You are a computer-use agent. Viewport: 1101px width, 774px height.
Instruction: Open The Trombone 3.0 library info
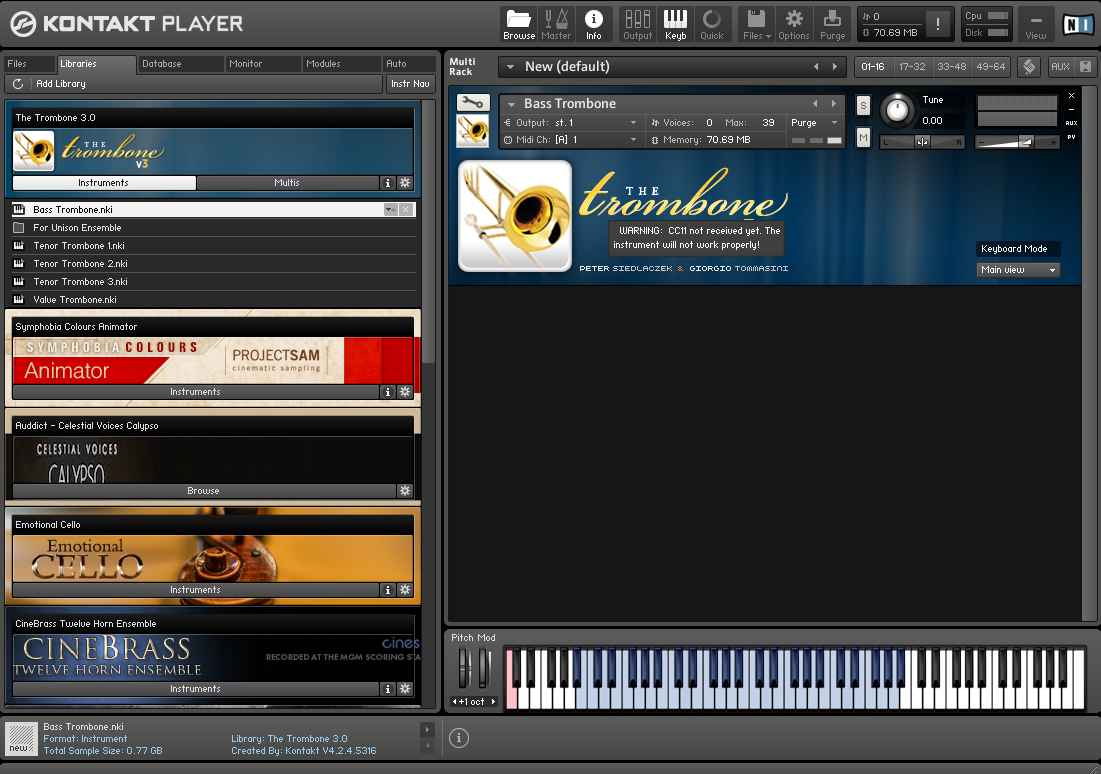pyautogui.click(x=388, y=183)
